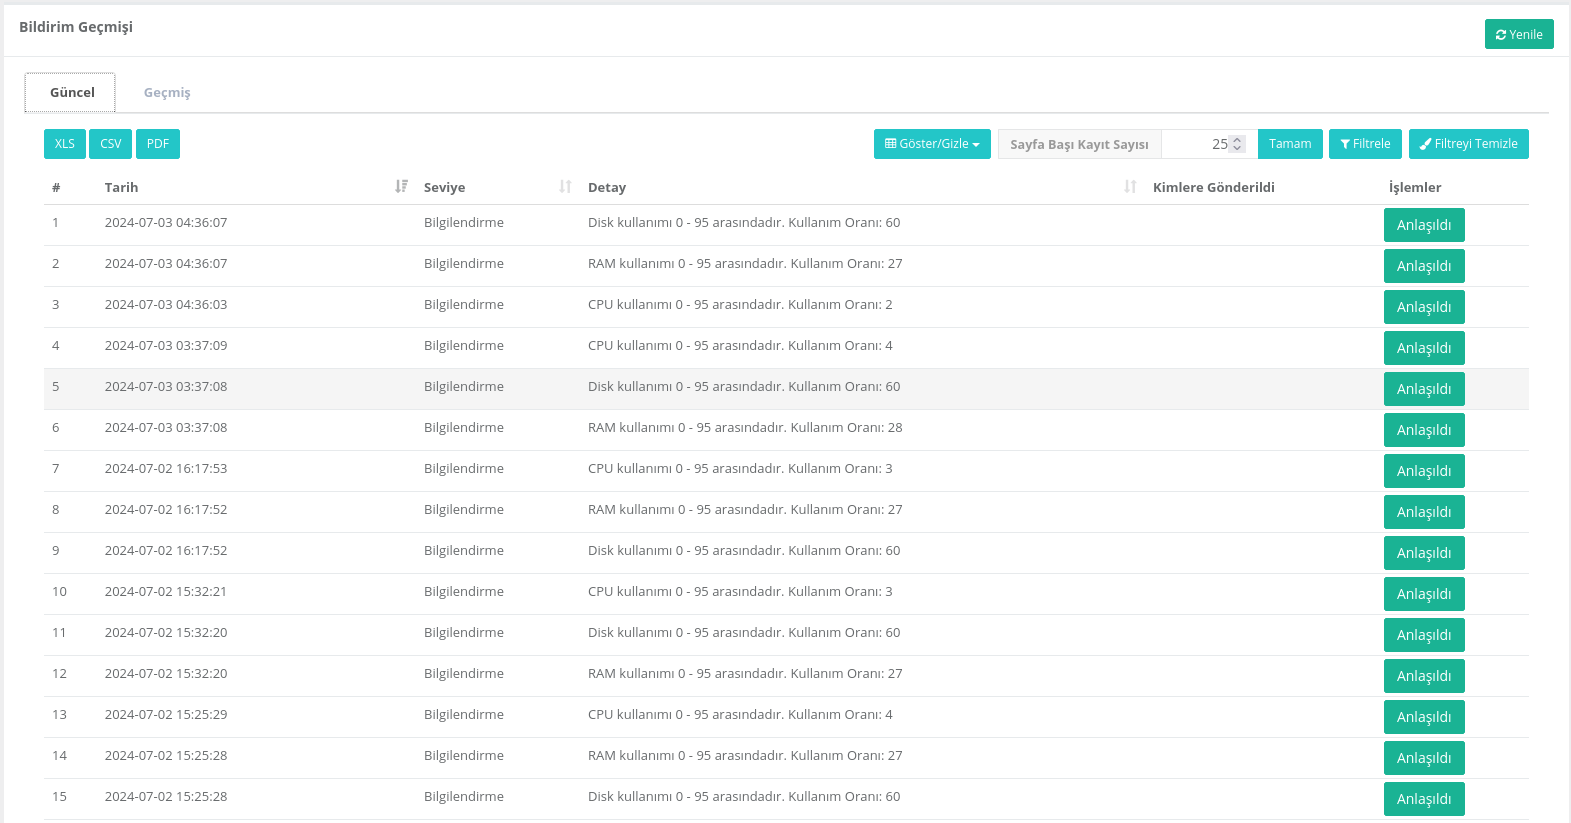Export table as CSV
This screenshot has width=1571, height=823.
(x=111, y=144)
